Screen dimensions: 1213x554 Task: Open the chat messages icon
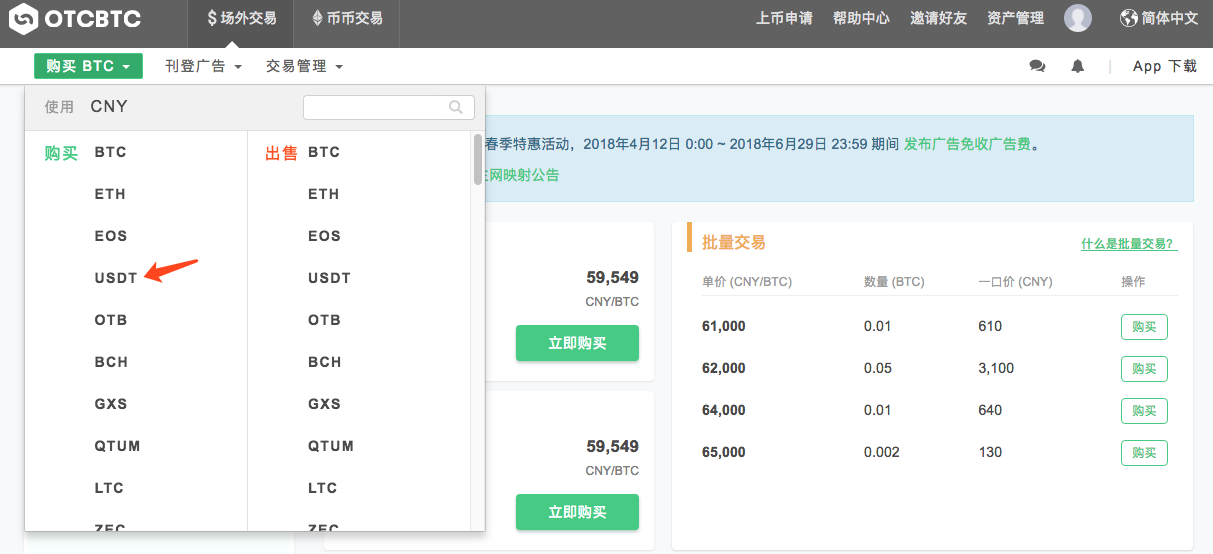pyautogui.click(x=1037, y=66)
